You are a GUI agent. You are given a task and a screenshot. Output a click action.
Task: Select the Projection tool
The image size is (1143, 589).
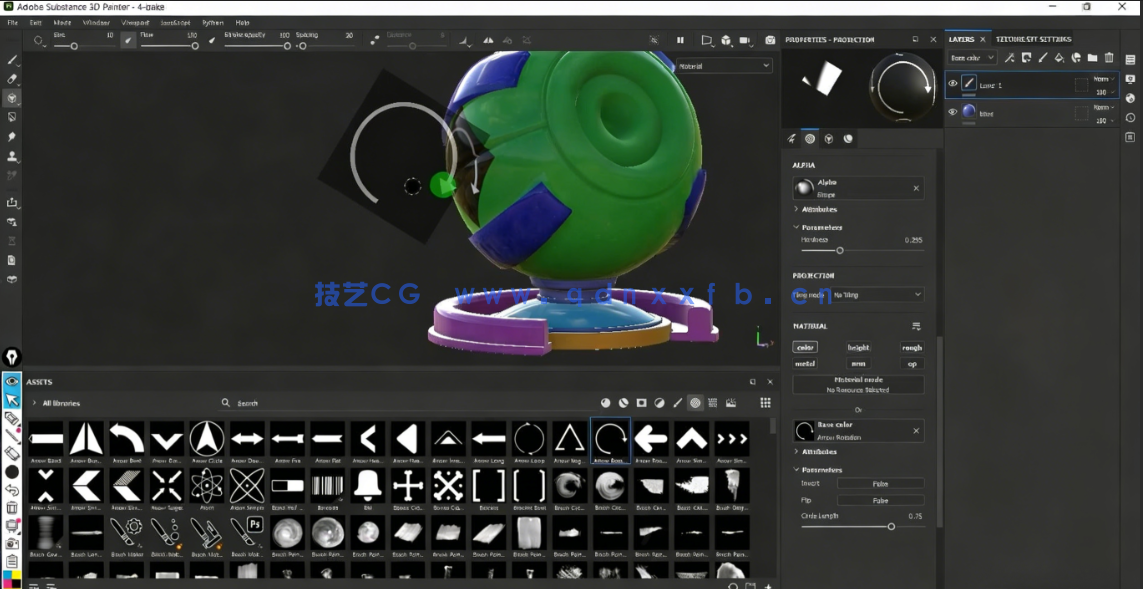[x=12, y=97]
